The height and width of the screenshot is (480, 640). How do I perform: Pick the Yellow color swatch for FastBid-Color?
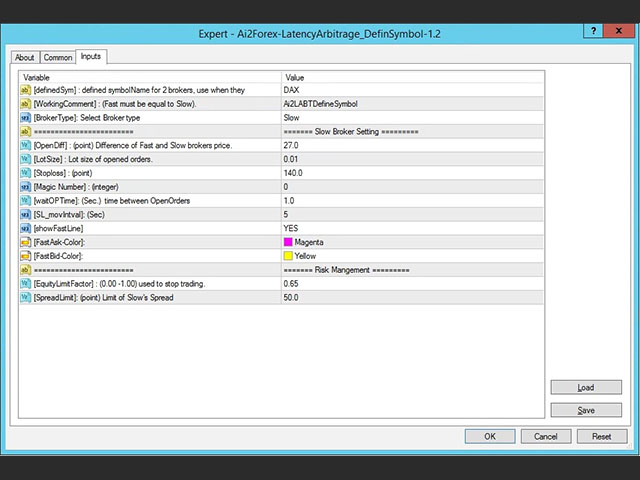pos(288,256)
